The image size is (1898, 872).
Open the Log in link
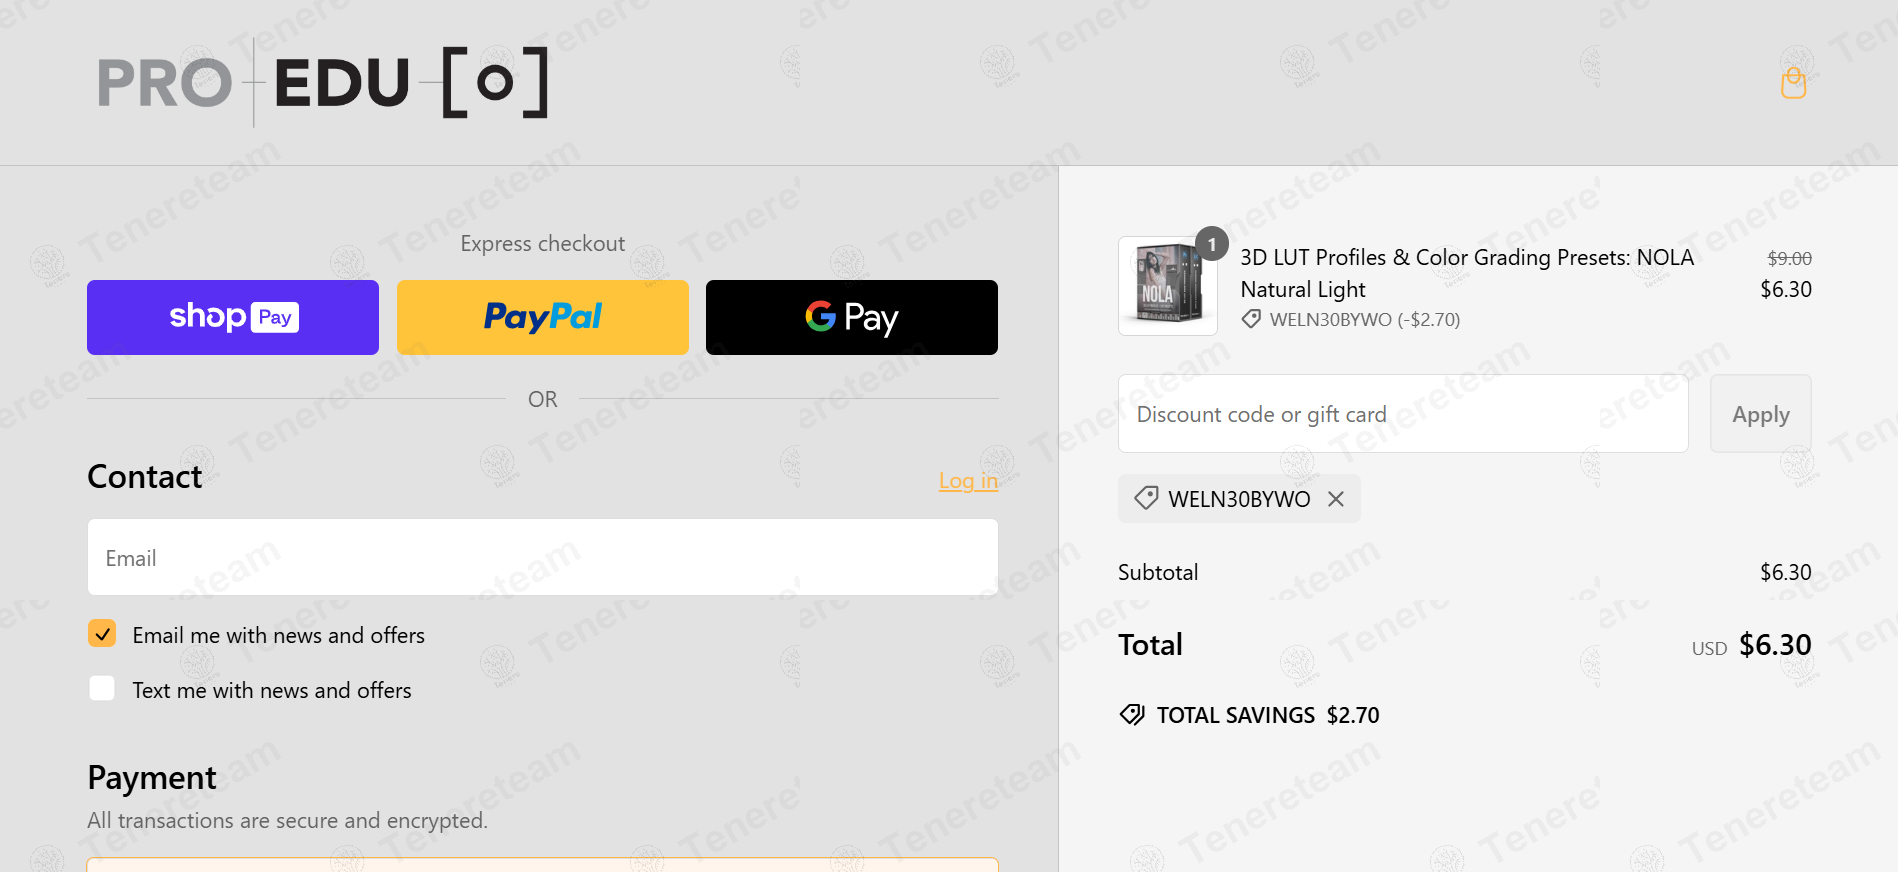pos(968,481)
